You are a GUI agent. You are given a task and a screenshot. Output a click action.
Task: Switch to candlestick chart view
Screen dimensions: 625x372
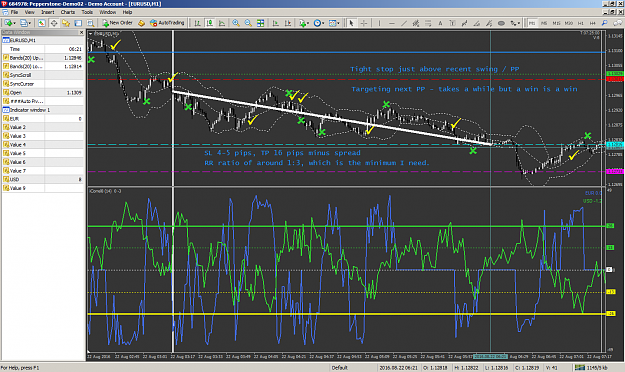[210, 23]
